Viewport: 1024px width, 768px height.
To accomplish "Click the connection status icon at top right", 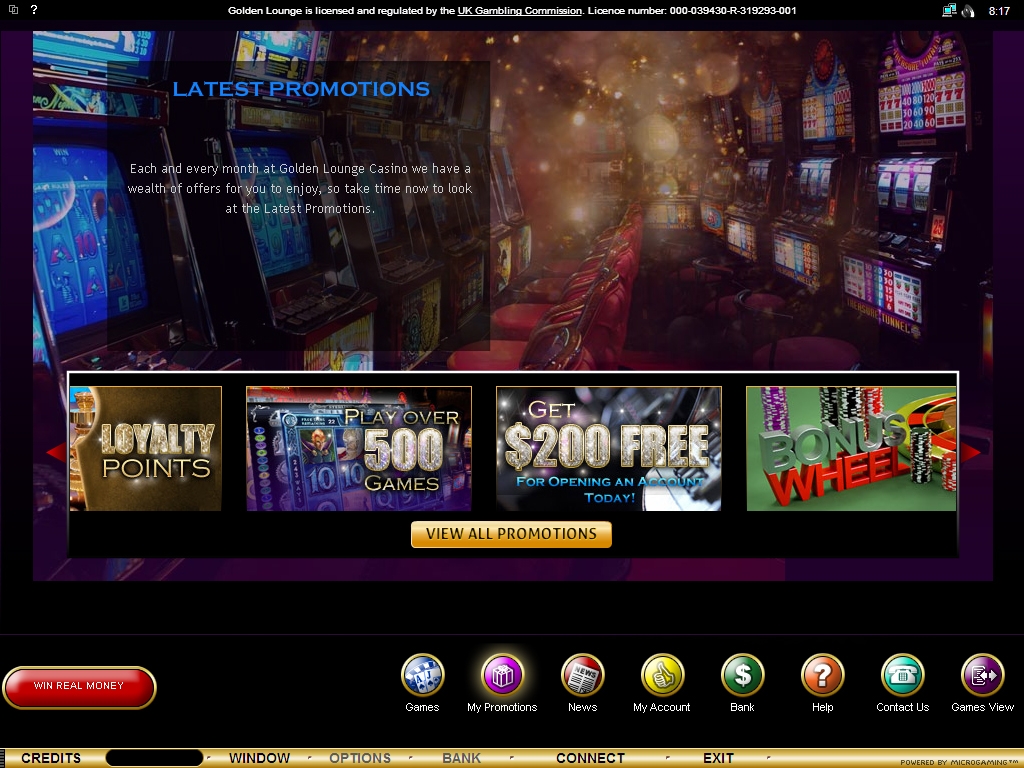I will click(x=948, y=11).
